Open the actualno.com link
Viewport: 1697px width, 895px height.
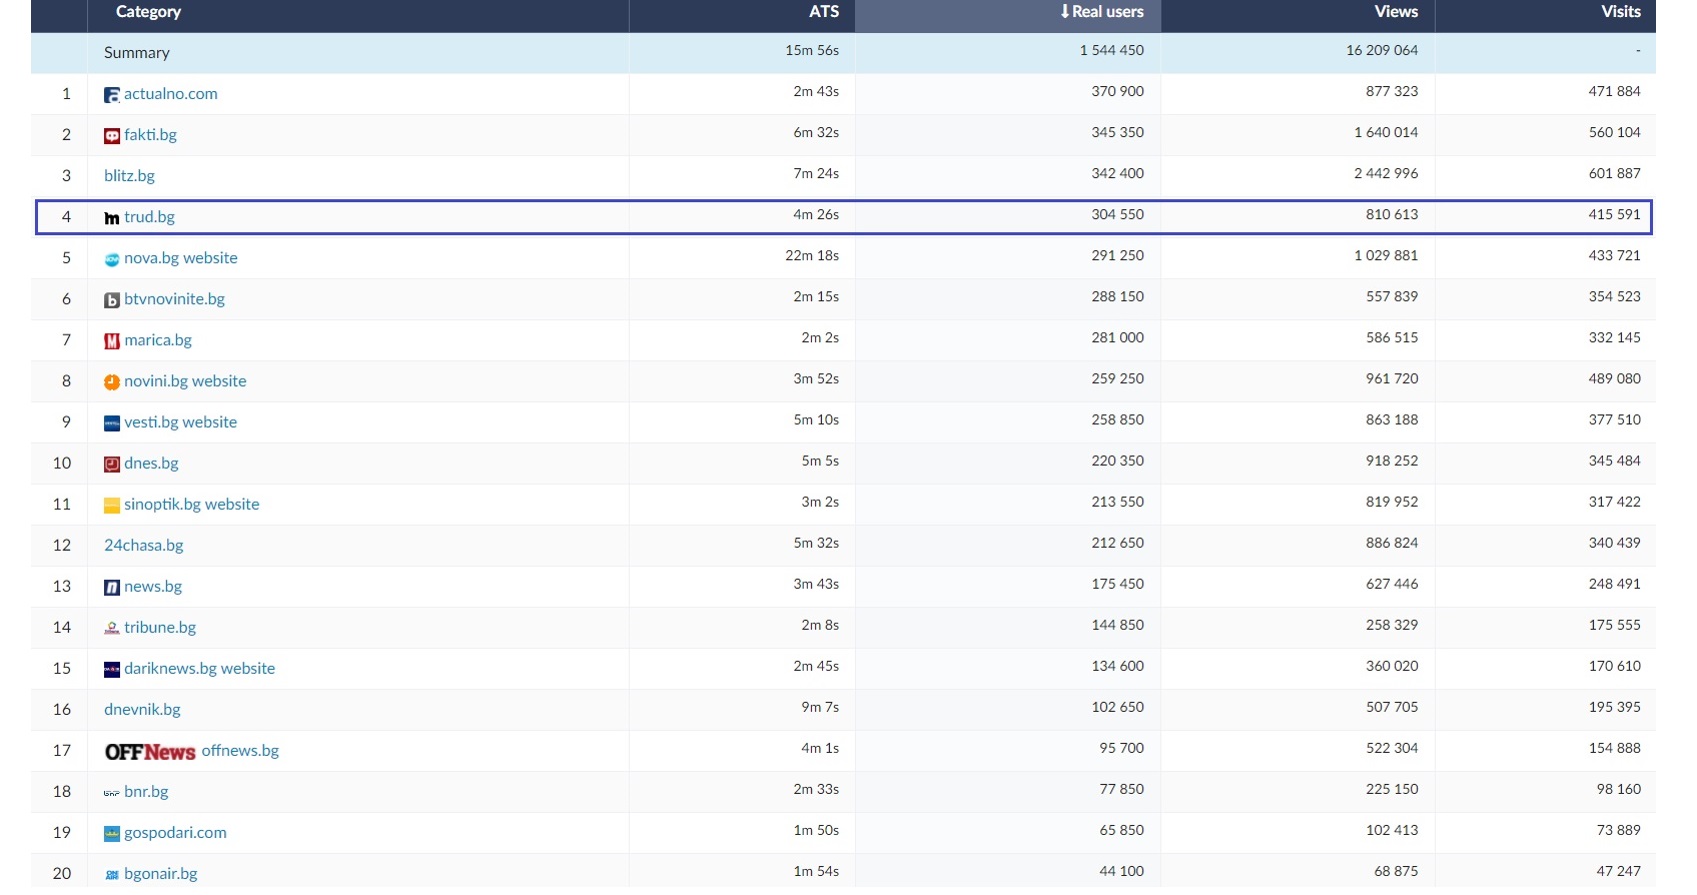[x=171, y=94]
